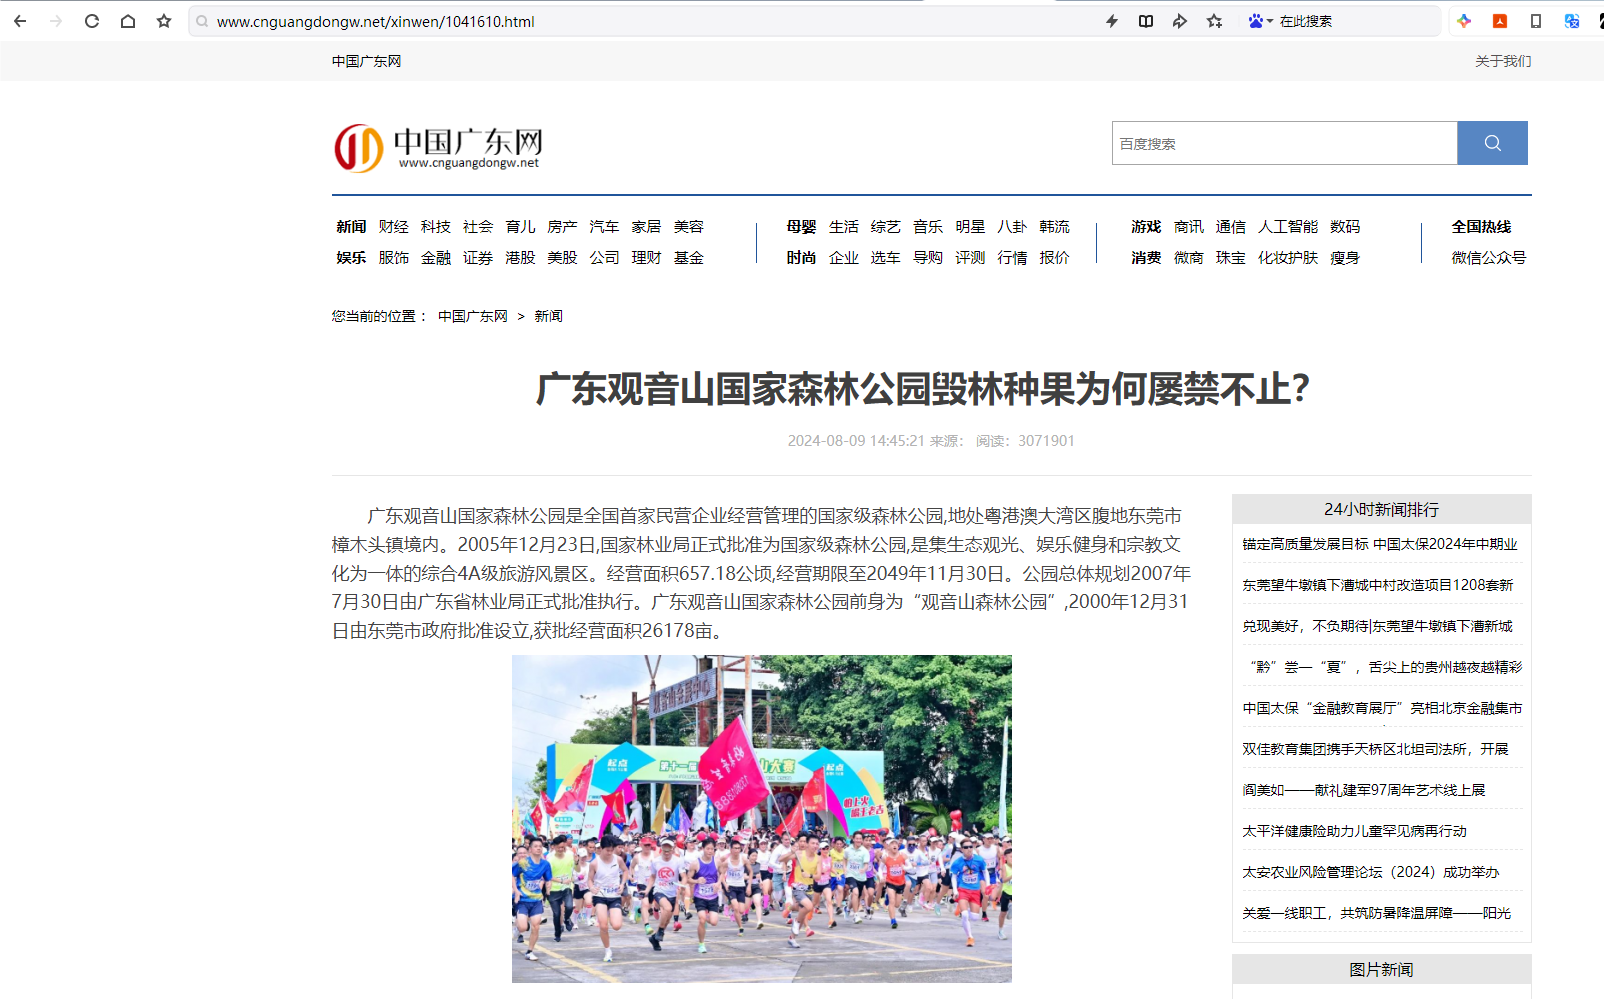Click the browser back arrow
The image size is (1604, 999).
click(x=20, y=21)
